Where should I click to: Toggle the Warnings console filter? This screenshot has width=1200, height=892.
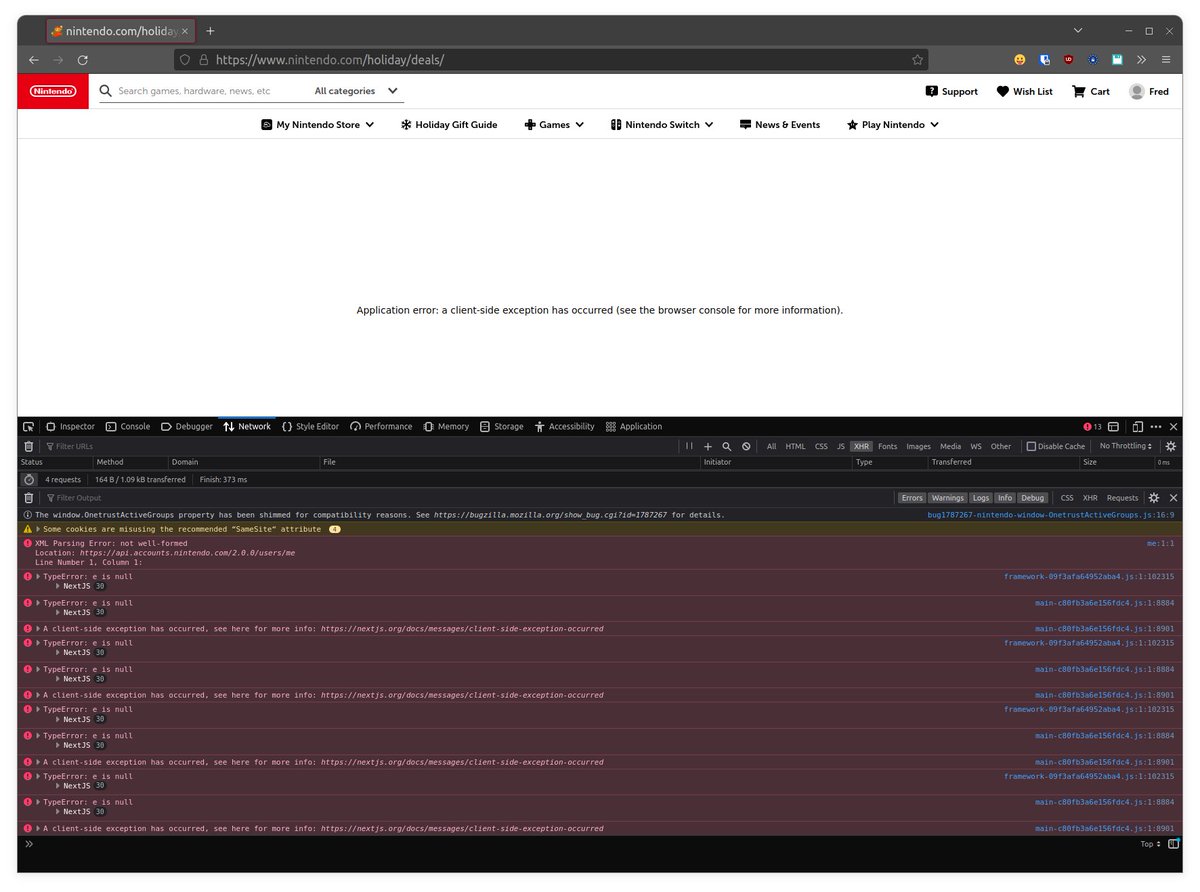(x=947, y=497)
